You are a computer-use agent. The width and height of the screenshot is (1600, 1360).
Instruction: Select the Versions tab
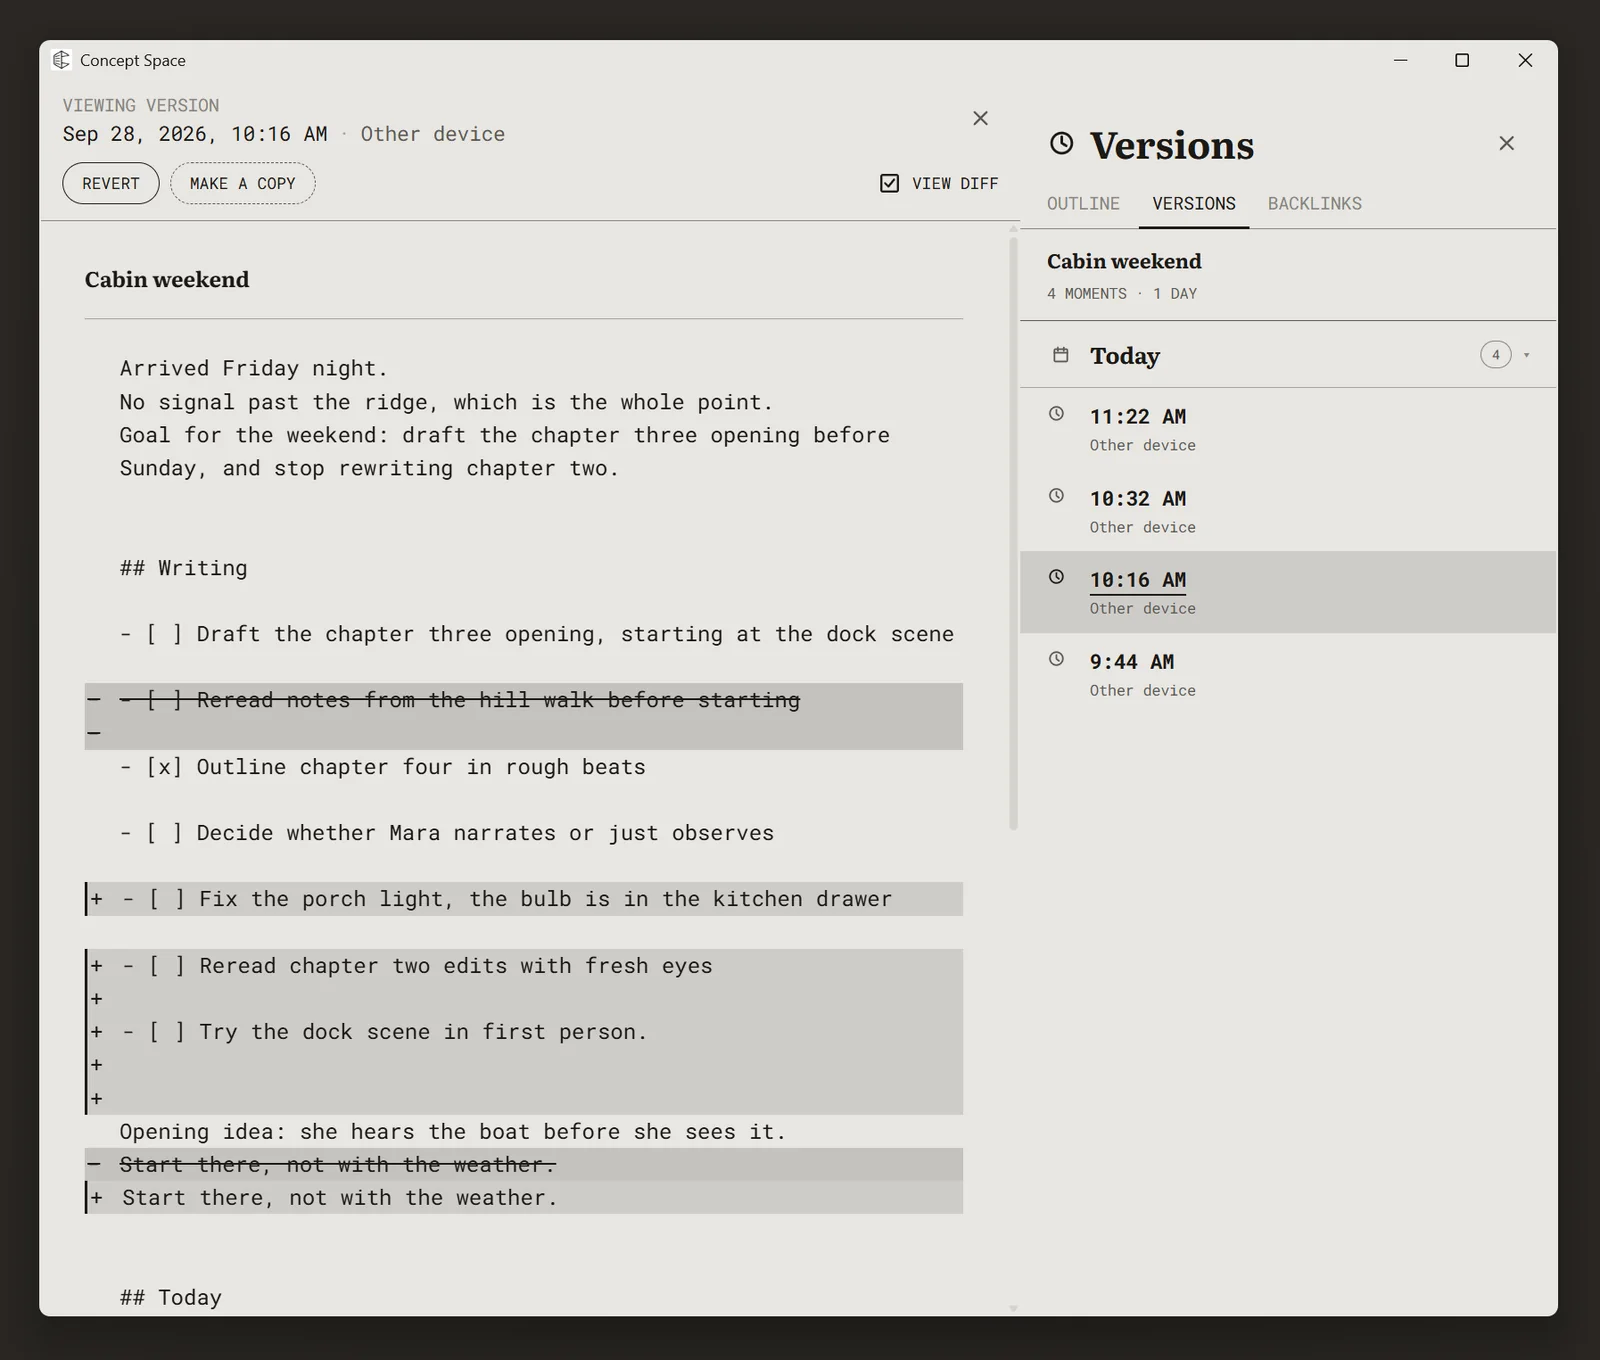point(1193,204)
